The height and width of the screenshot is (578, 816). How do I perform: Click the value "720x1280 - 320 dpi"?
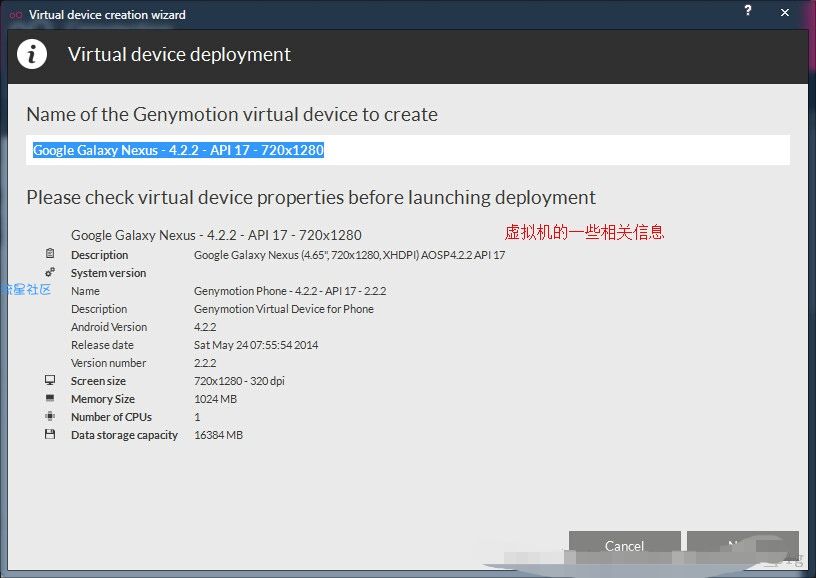(x=239, y=381)
